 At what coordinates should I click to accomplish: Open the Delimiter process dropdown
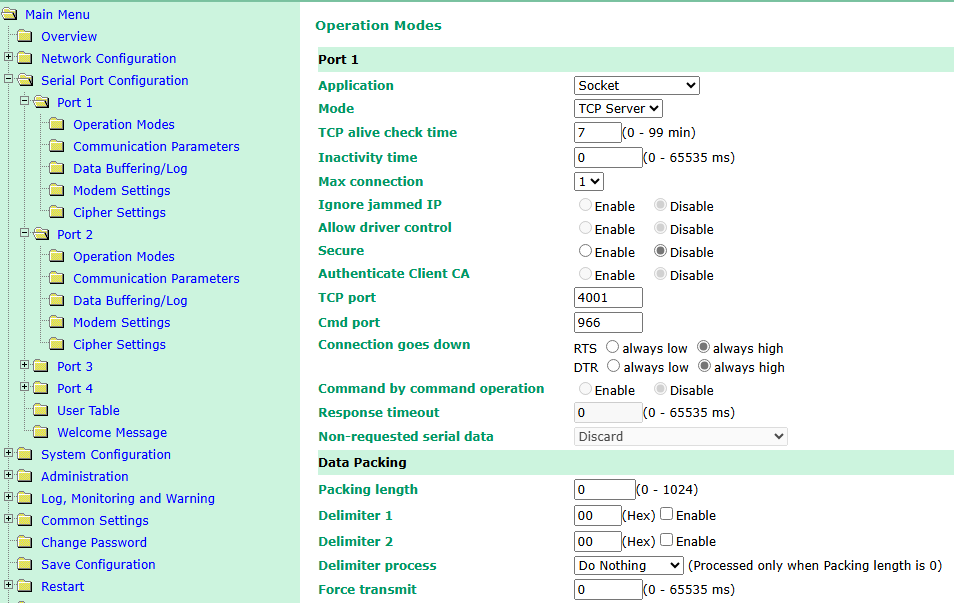click(629, 566)
